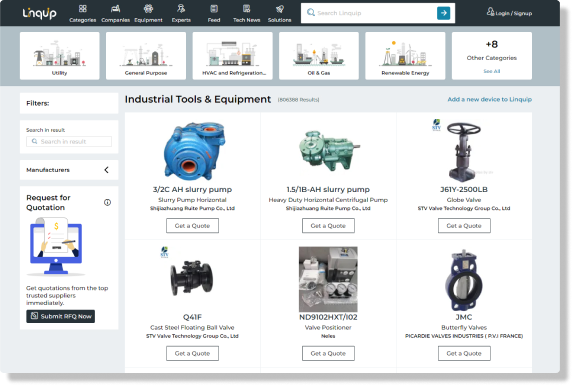Click the Heavy Duty Horizontal Centrifugal Pump text

coord(328,200)
